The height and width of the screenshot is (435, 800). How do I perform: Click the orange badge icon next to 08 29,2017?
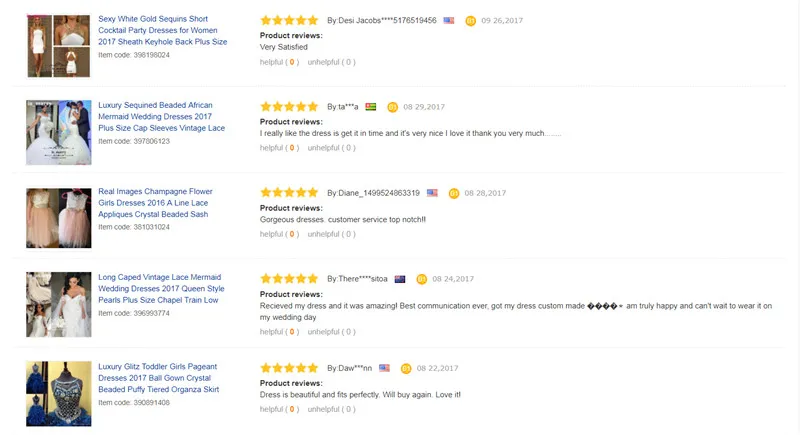[392, 106]
